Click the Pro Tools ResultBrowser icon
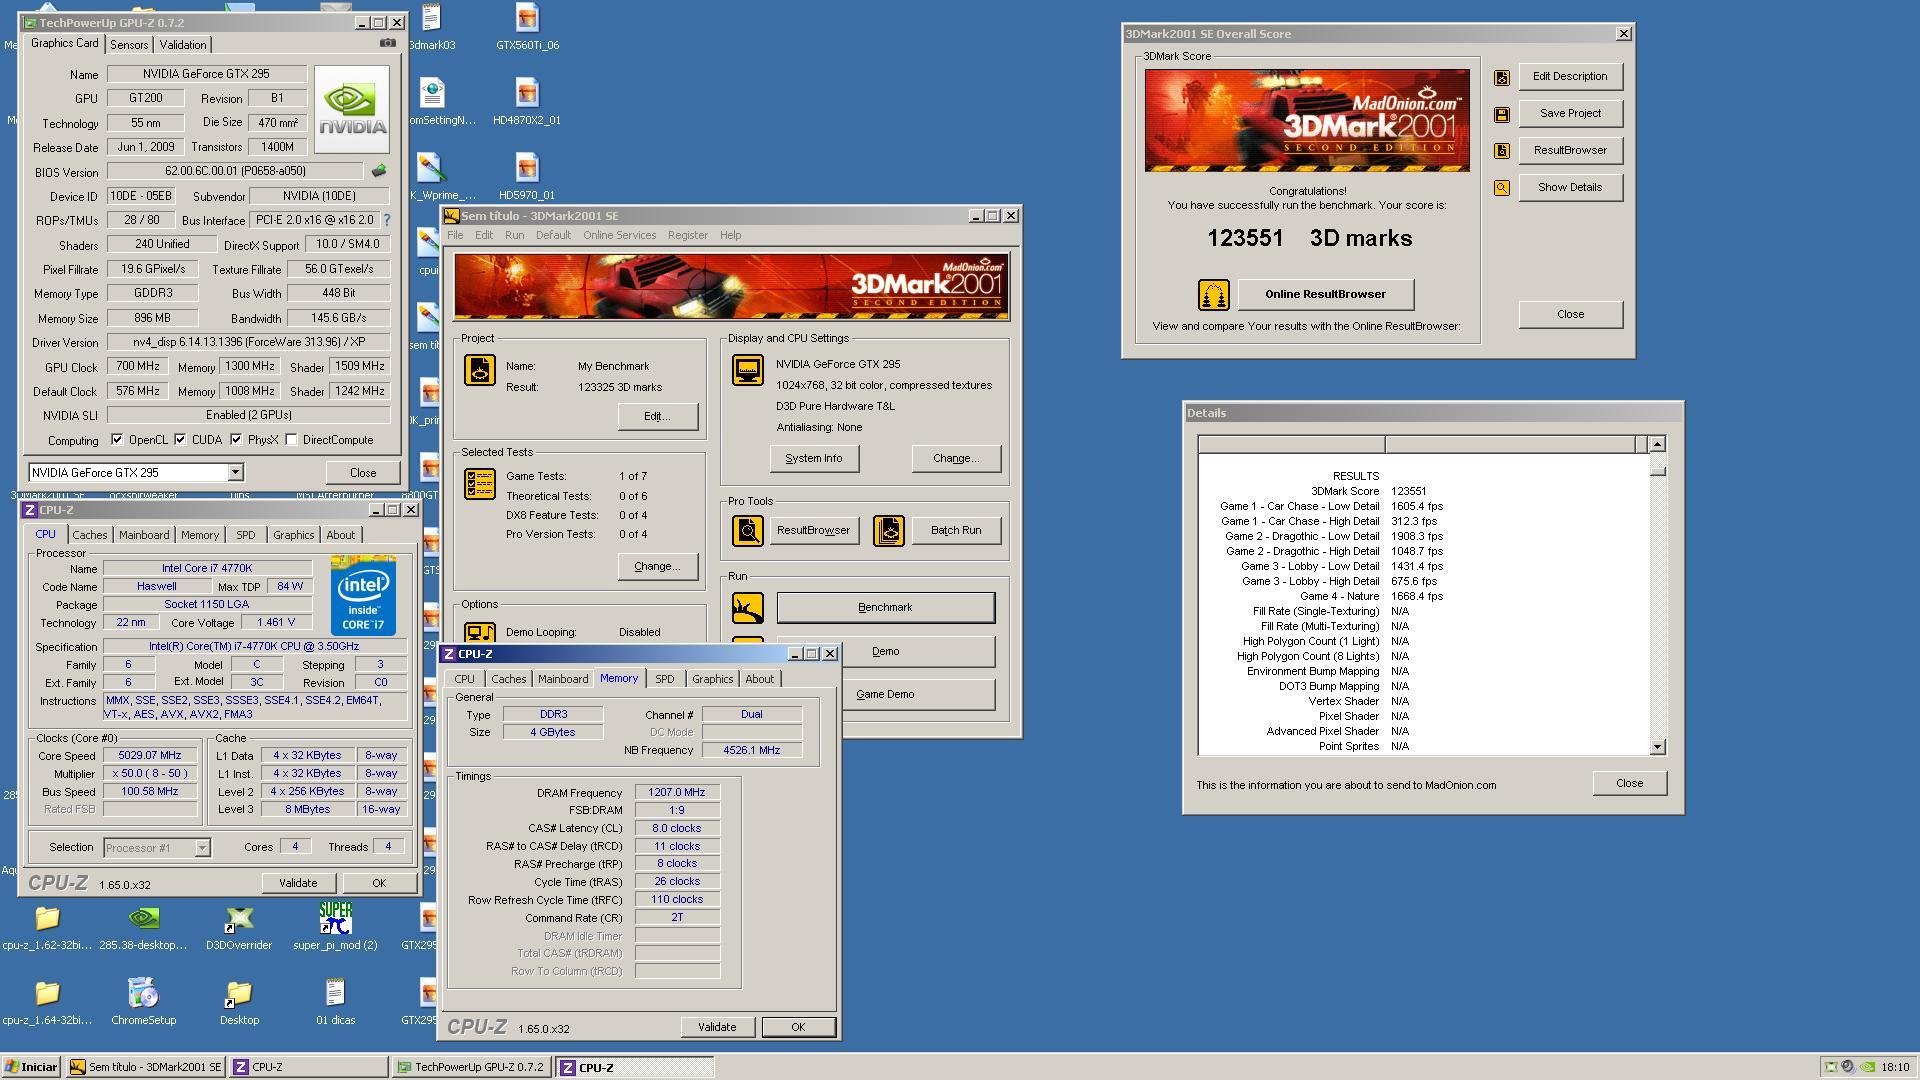This screenshot has height=1080, width=1920. [x=748, y=531]
